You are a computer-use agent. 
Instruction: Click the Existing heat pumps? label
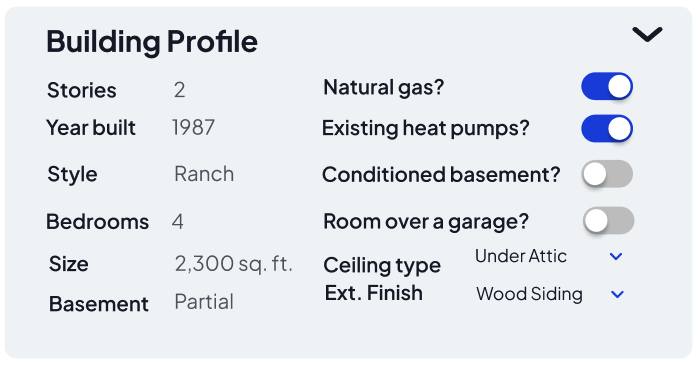[426, 128]
